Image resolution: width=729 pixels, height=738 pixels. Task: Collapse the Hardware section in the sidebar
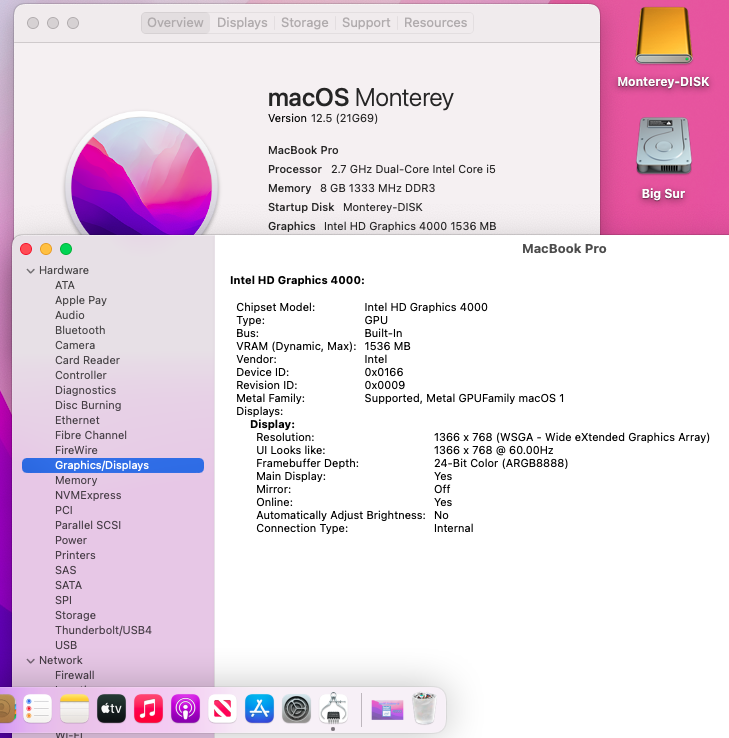31,271
